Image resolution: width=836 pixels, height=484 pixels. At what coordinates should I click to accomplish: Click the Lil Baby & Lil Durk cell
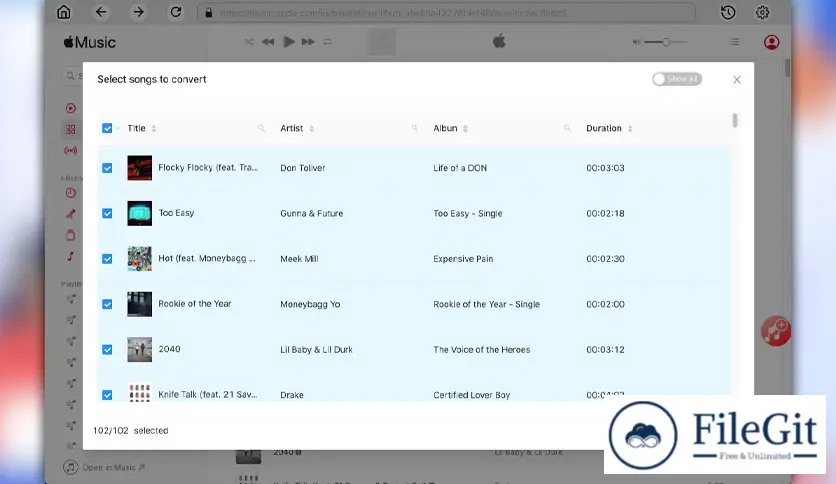[316, 350]
